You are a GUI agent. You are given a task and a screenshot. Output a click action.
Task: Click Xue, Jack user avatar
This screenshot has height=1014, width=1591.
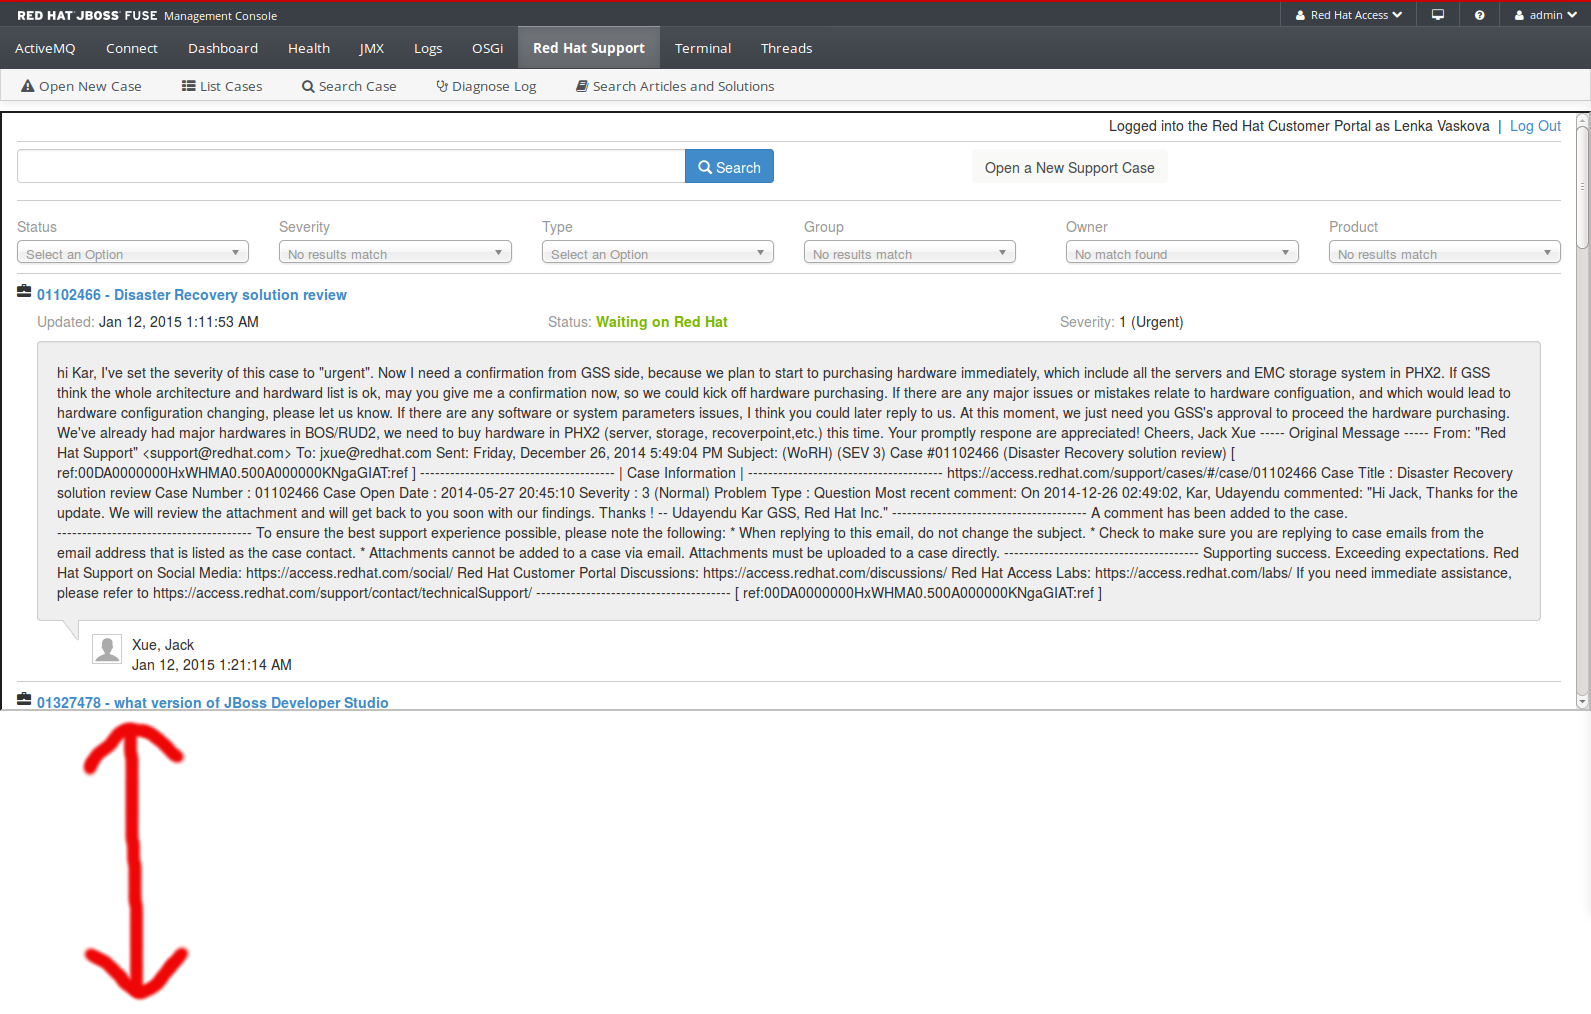click(107, 649)
